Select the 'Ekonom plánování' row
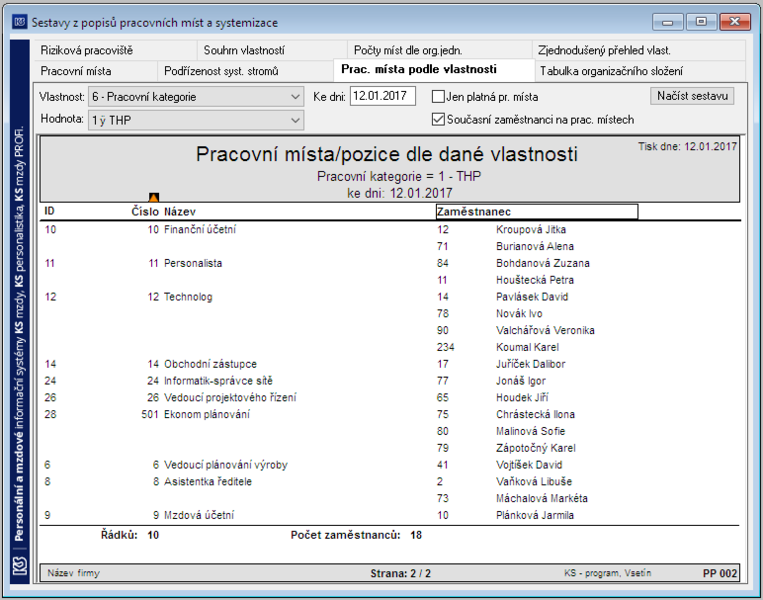Screen dimensions: 763x600 click(x=207, y=414)
